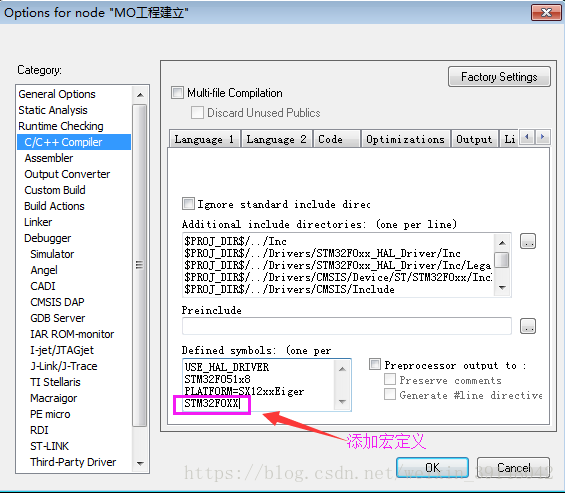The width and height of the screenshot is (565, 493).
Task: Check Preprocessor output to file option
Action: [x=375, y=364]
